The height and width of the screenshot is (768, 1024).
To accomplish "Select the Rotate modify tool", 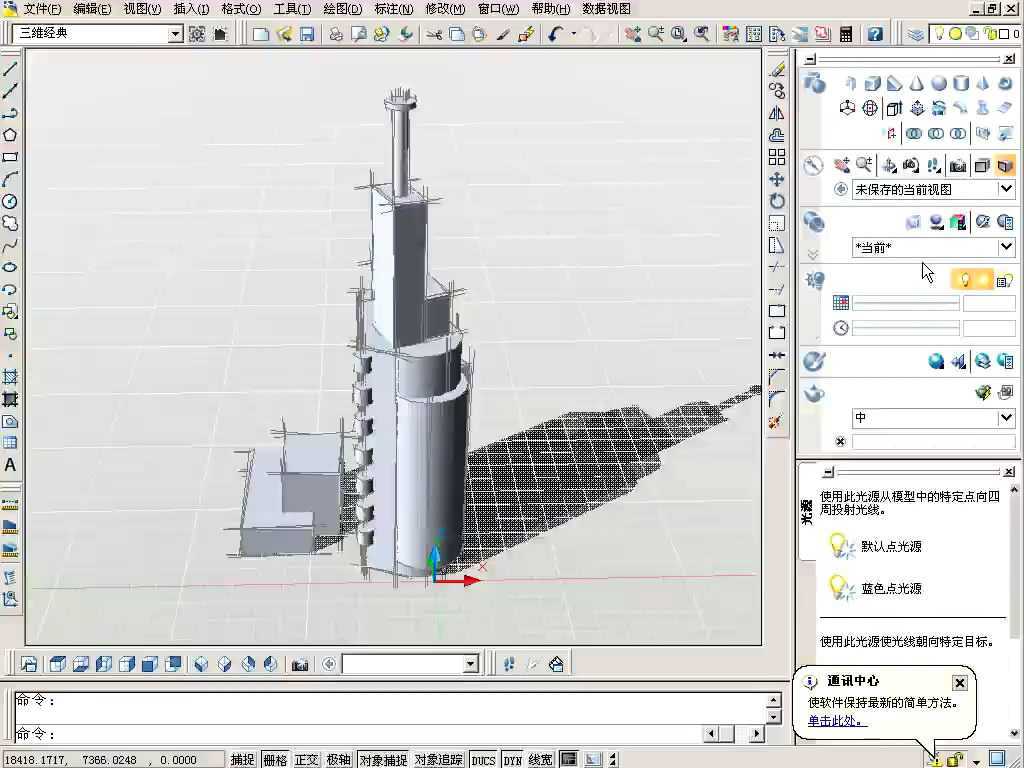I will coord(777,201).
